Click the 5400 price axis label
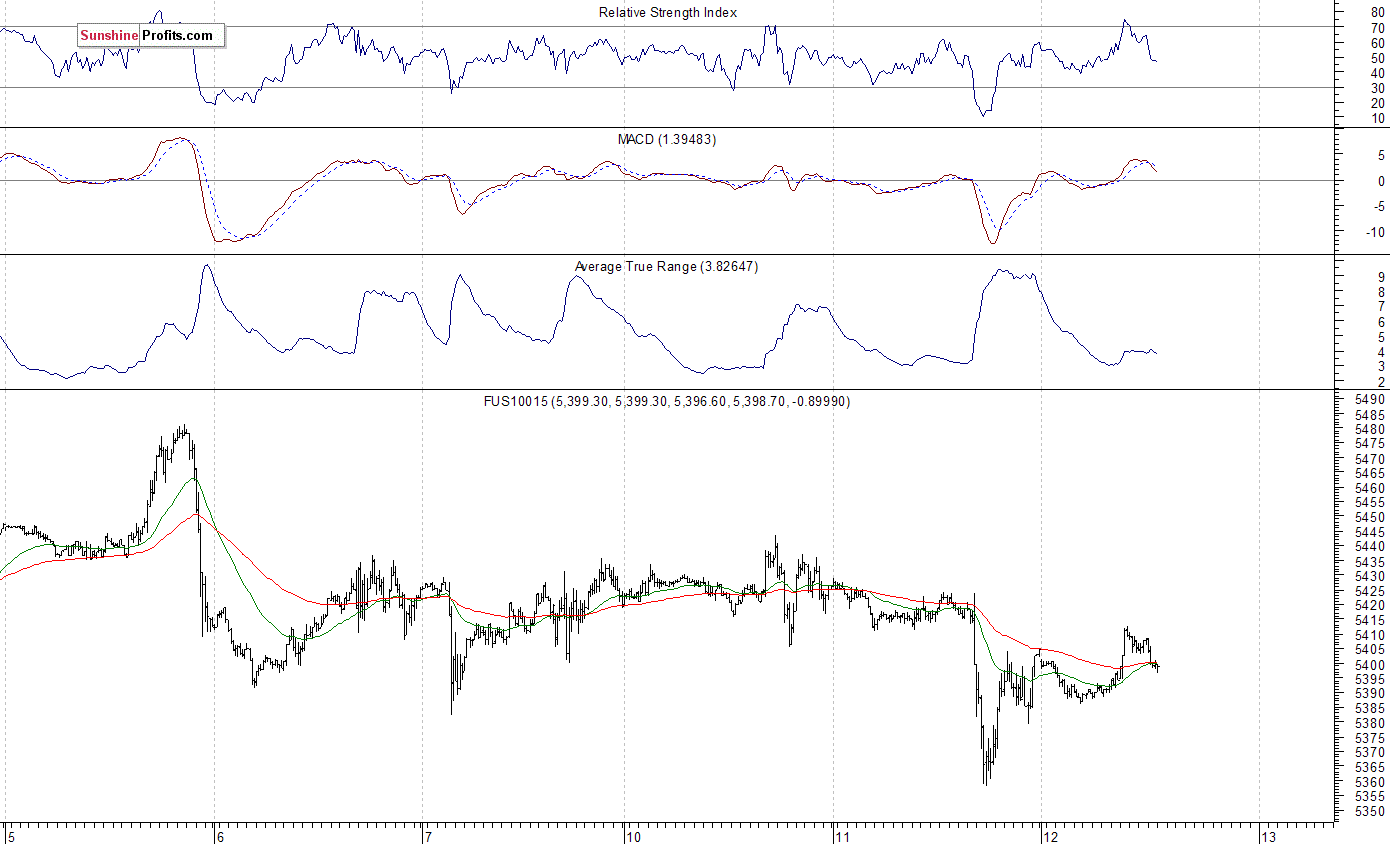This screenshot has width=1390, height=844. pyautogui.click(x=1369, y=665)
